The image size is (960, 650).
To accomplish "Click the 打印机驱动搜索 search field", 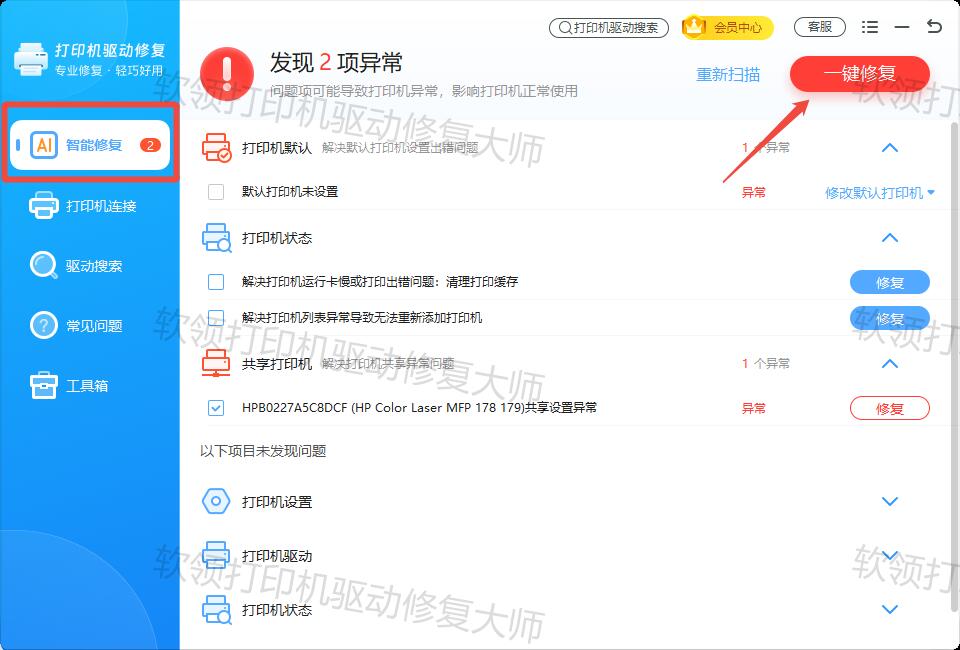I will click(609, 28).
